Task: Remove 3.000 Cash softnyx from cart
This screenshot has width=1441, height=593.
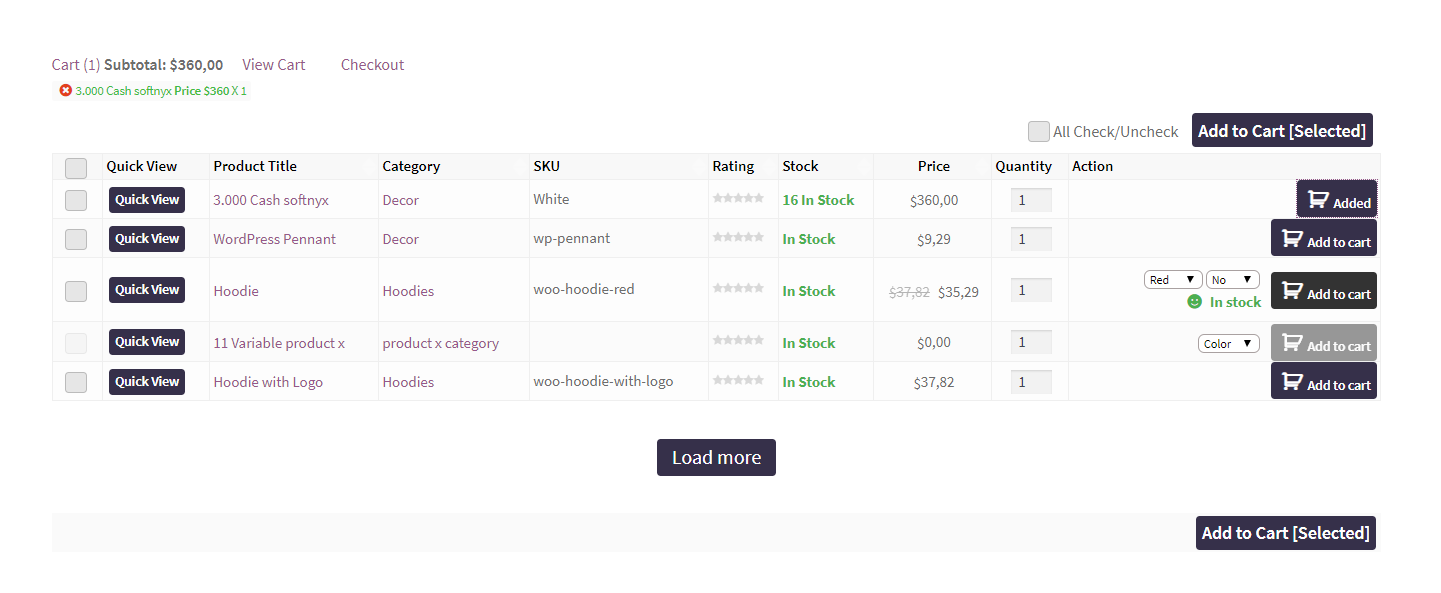Action: point(66,91)
